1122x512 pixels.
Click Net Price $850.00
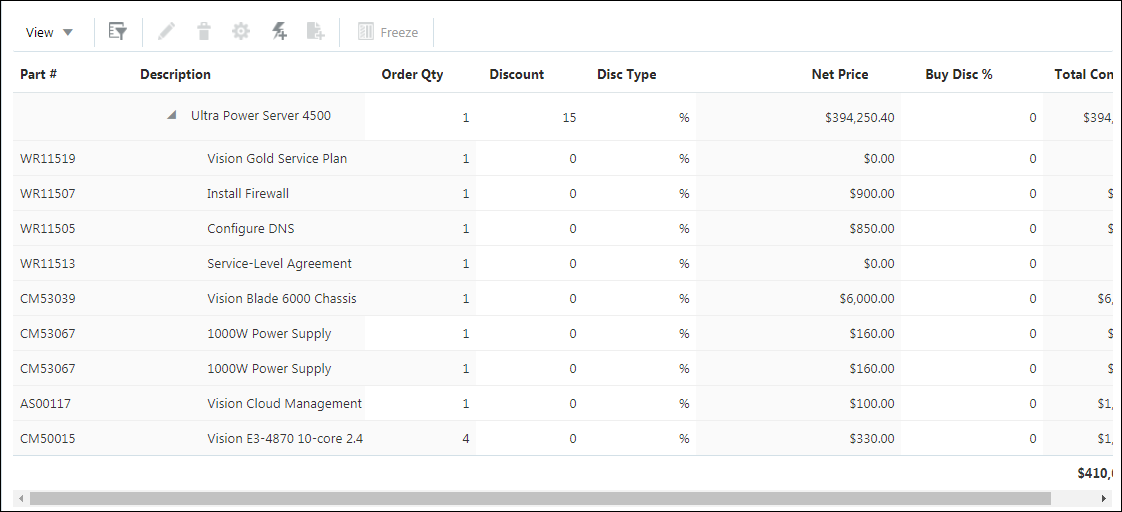872,229
